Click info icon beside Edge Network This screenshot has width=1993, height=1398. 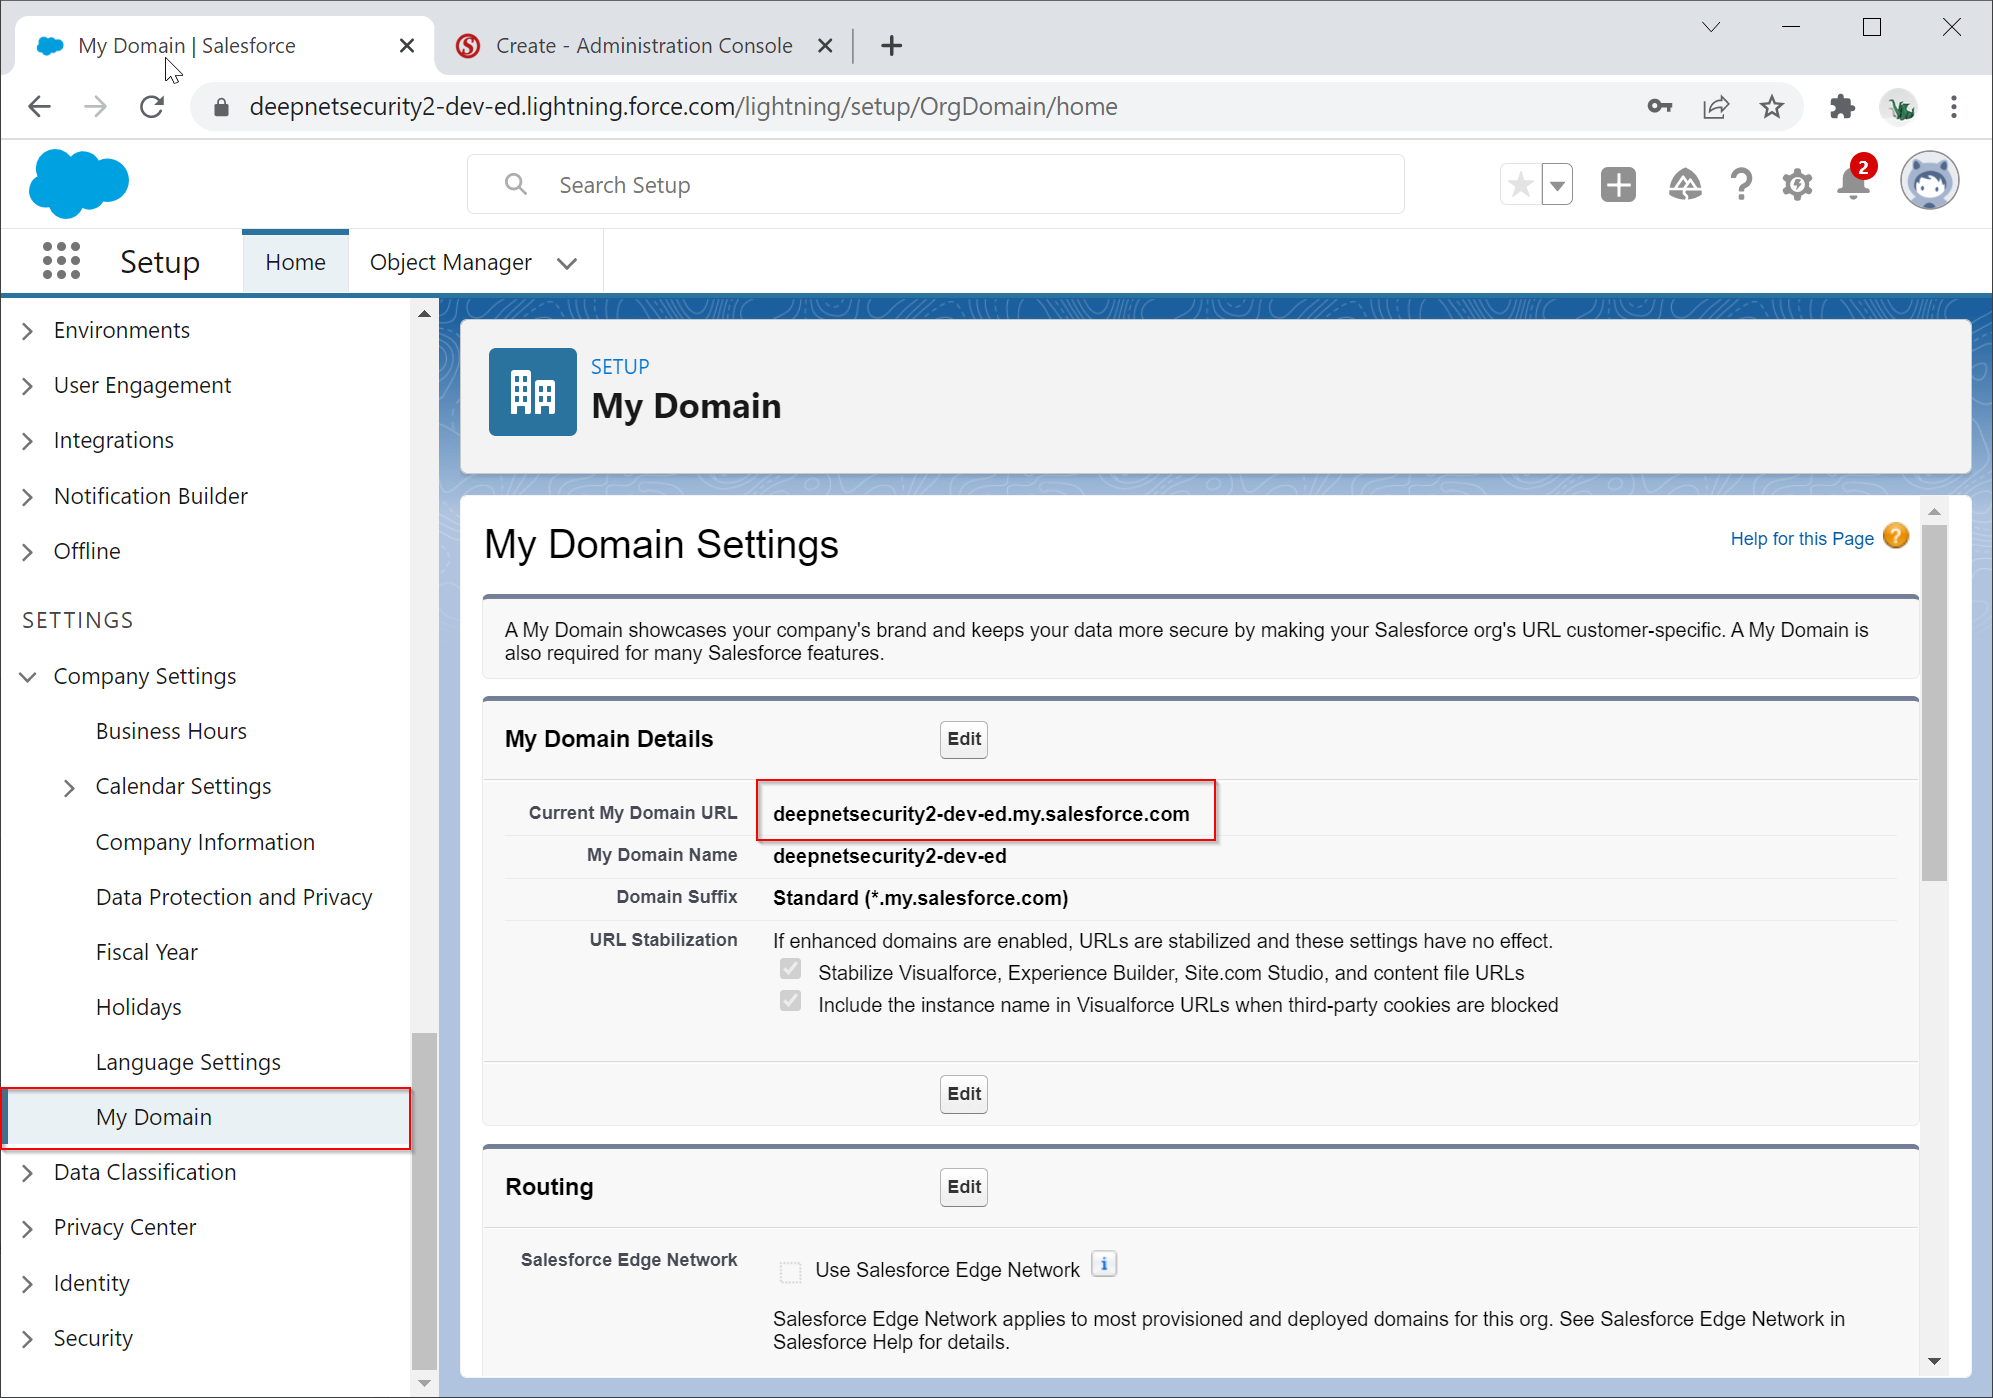(x=1104, y=1265)
